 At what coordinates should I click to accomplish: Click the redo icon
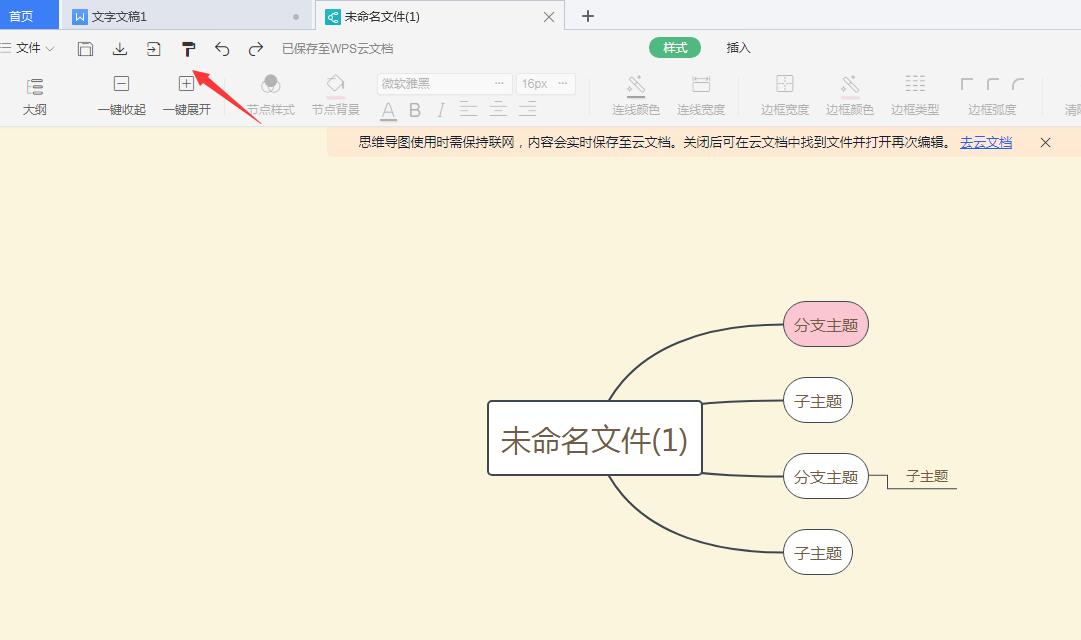pos(254,48)
